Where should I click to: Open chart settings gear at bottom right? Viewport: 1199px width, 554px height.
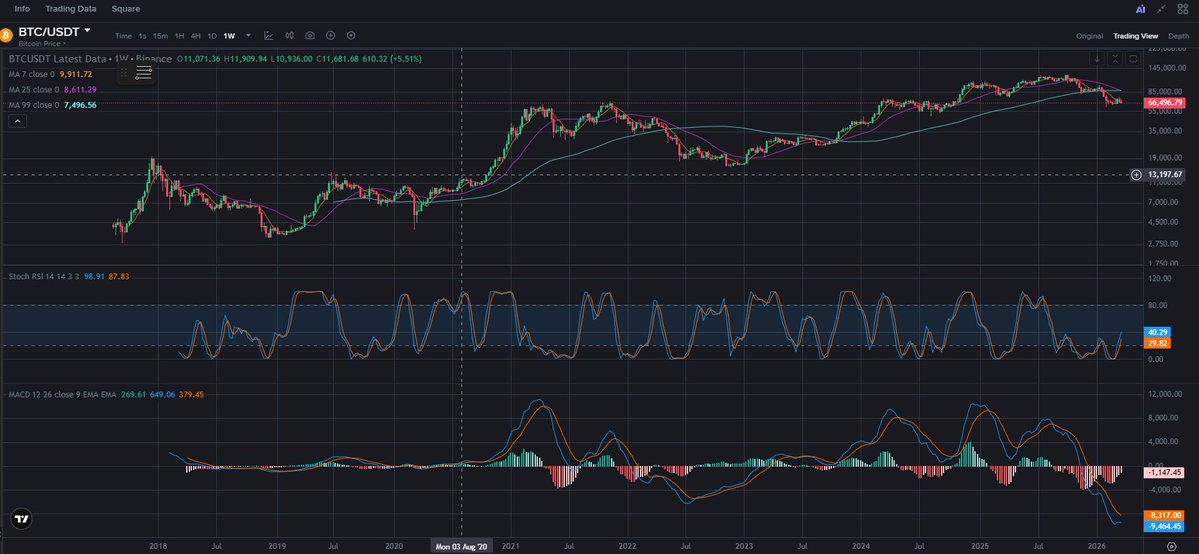1170,546
